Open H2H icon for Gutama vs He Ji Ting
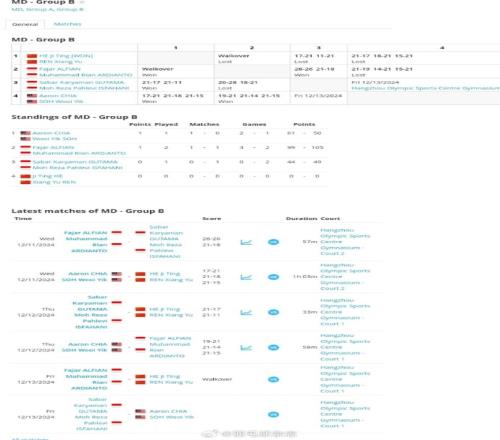 point(273,312)
